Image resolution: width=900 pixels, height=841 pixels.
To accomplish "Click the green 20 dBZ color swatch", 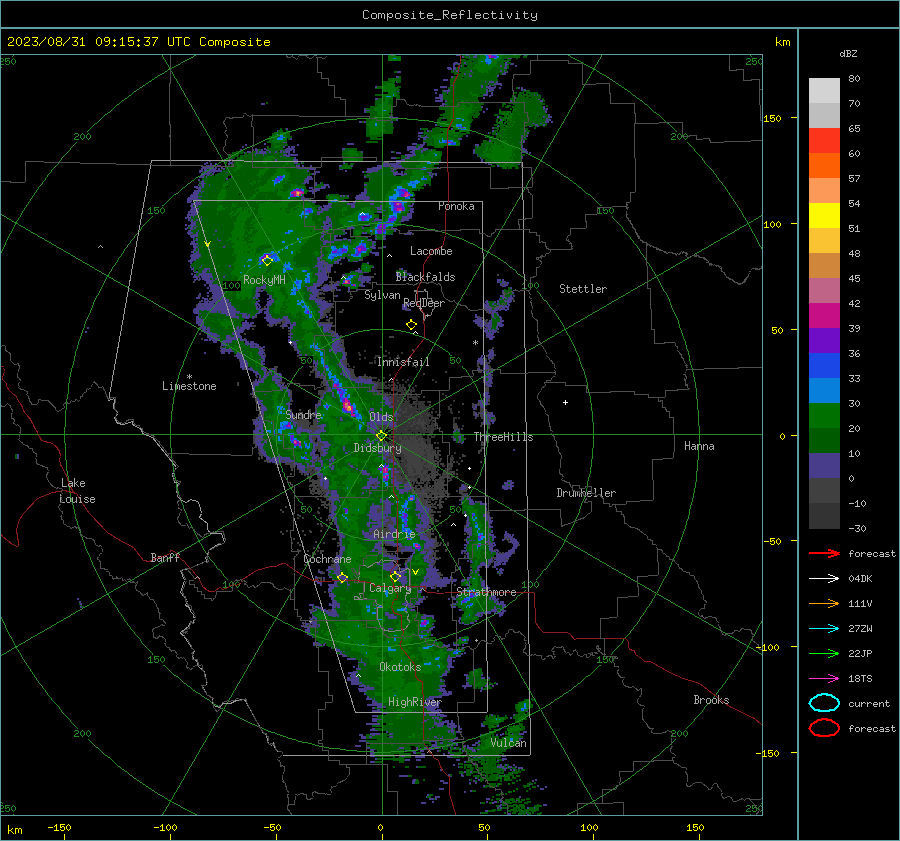I will pos(824,416).
